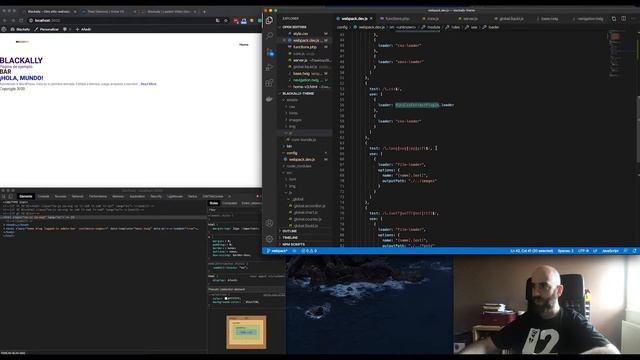
Task: Click the VS Code notifications bell in status bar
Action: [x=634, y=251]
